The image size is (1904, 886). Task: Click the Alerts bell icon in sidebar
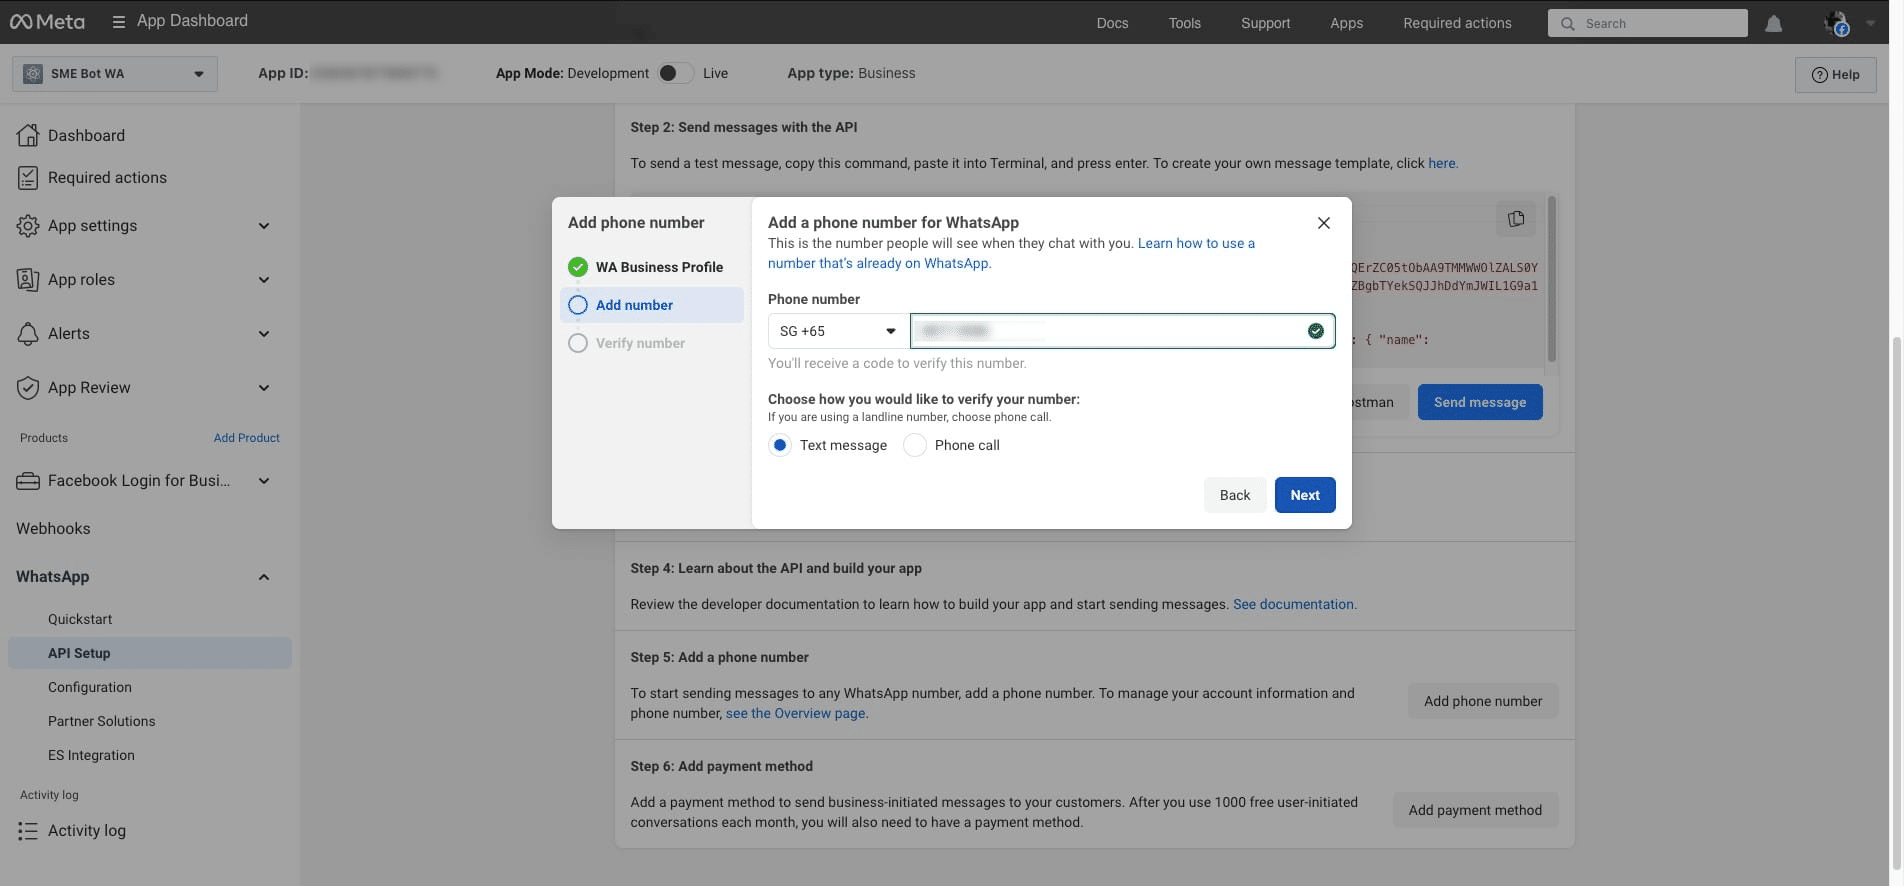tap(28, 333)
